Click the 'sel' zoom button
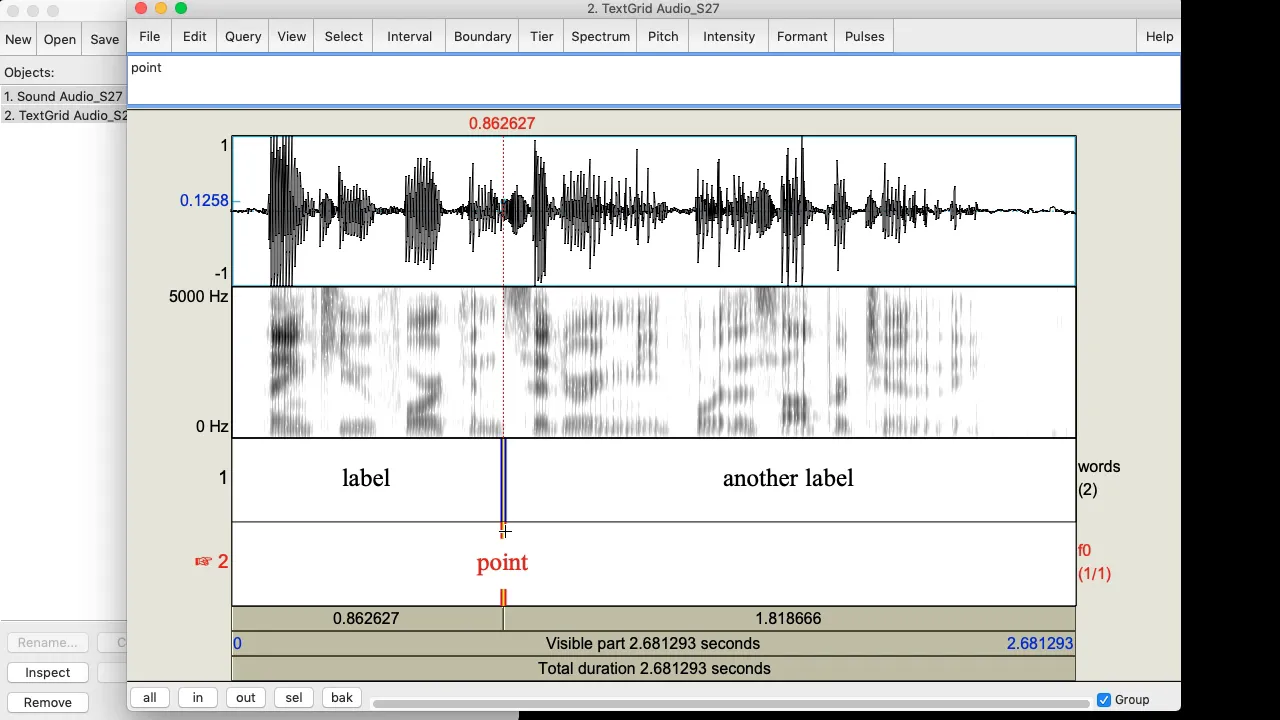The width and height of the screenshot is (1280, 720). click(293, 697)
